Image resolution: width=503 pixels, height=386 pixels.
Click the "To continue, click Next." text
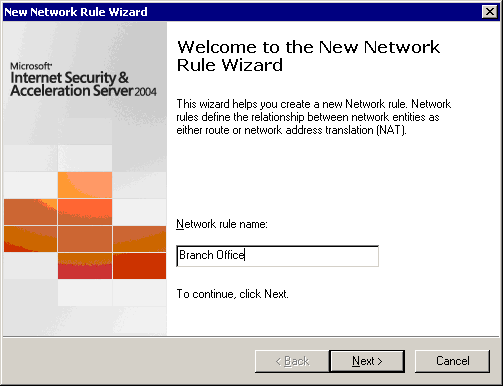[232, 294]
